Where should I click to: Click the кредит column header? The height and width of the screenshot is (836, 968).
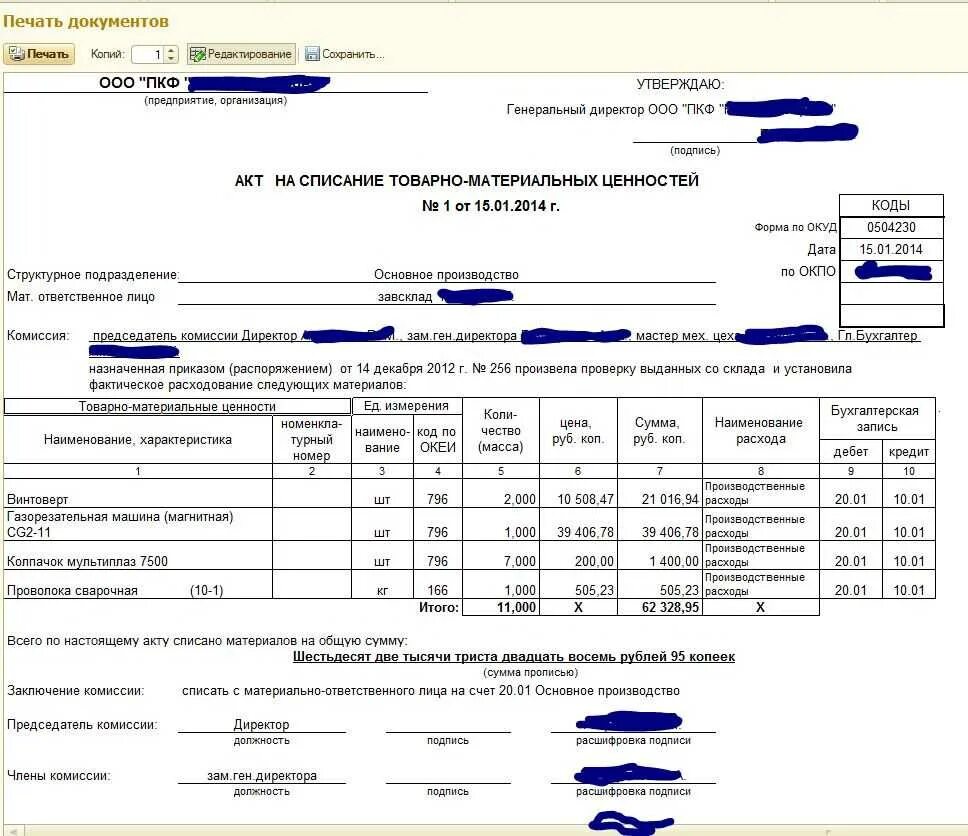[909, 451]
